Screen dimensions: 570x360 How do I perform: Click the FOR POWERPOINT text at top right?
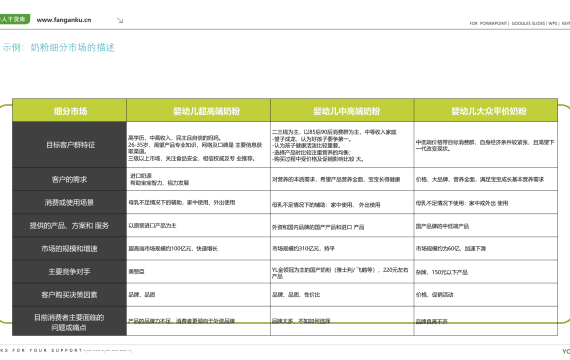[x=488, y=23]
